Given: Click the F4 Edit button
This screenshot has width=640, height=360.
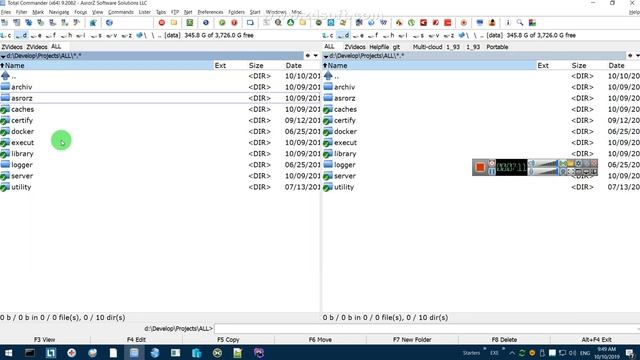Looking at the screenshot, I should click(x=136, y=340).
